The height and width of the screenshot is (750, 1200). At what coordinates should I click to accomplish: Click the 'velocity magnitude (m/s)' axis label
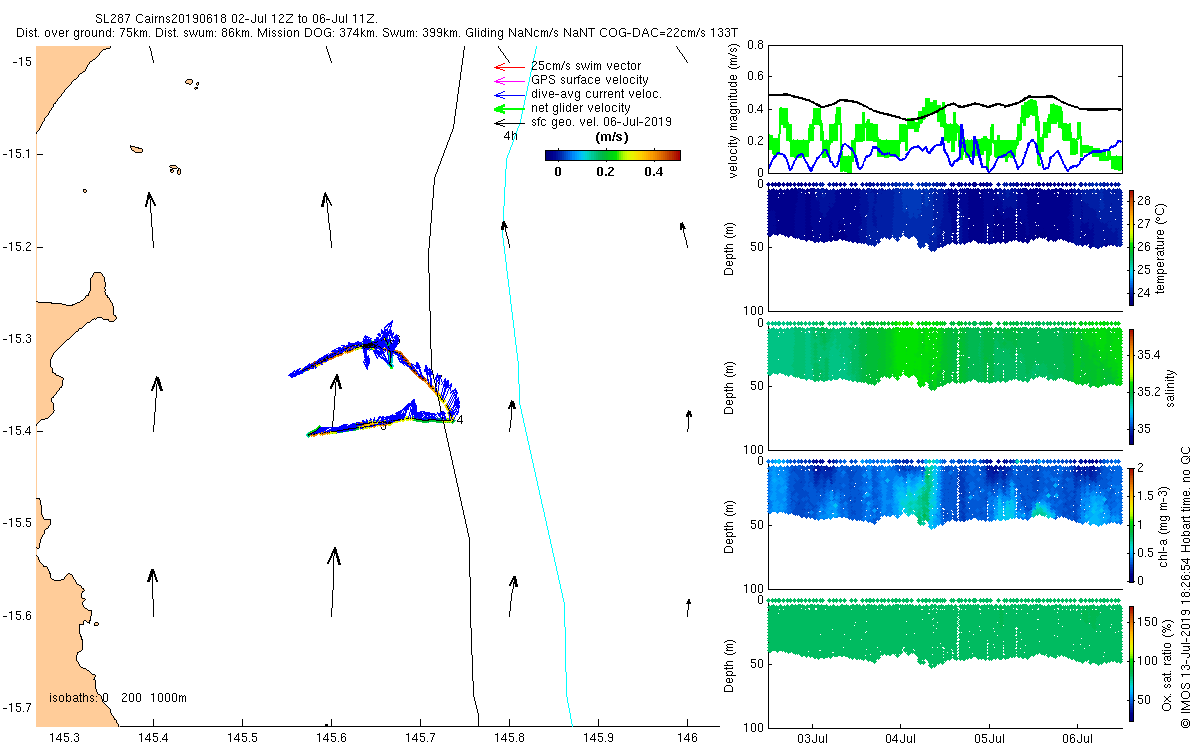pos(734,109)
